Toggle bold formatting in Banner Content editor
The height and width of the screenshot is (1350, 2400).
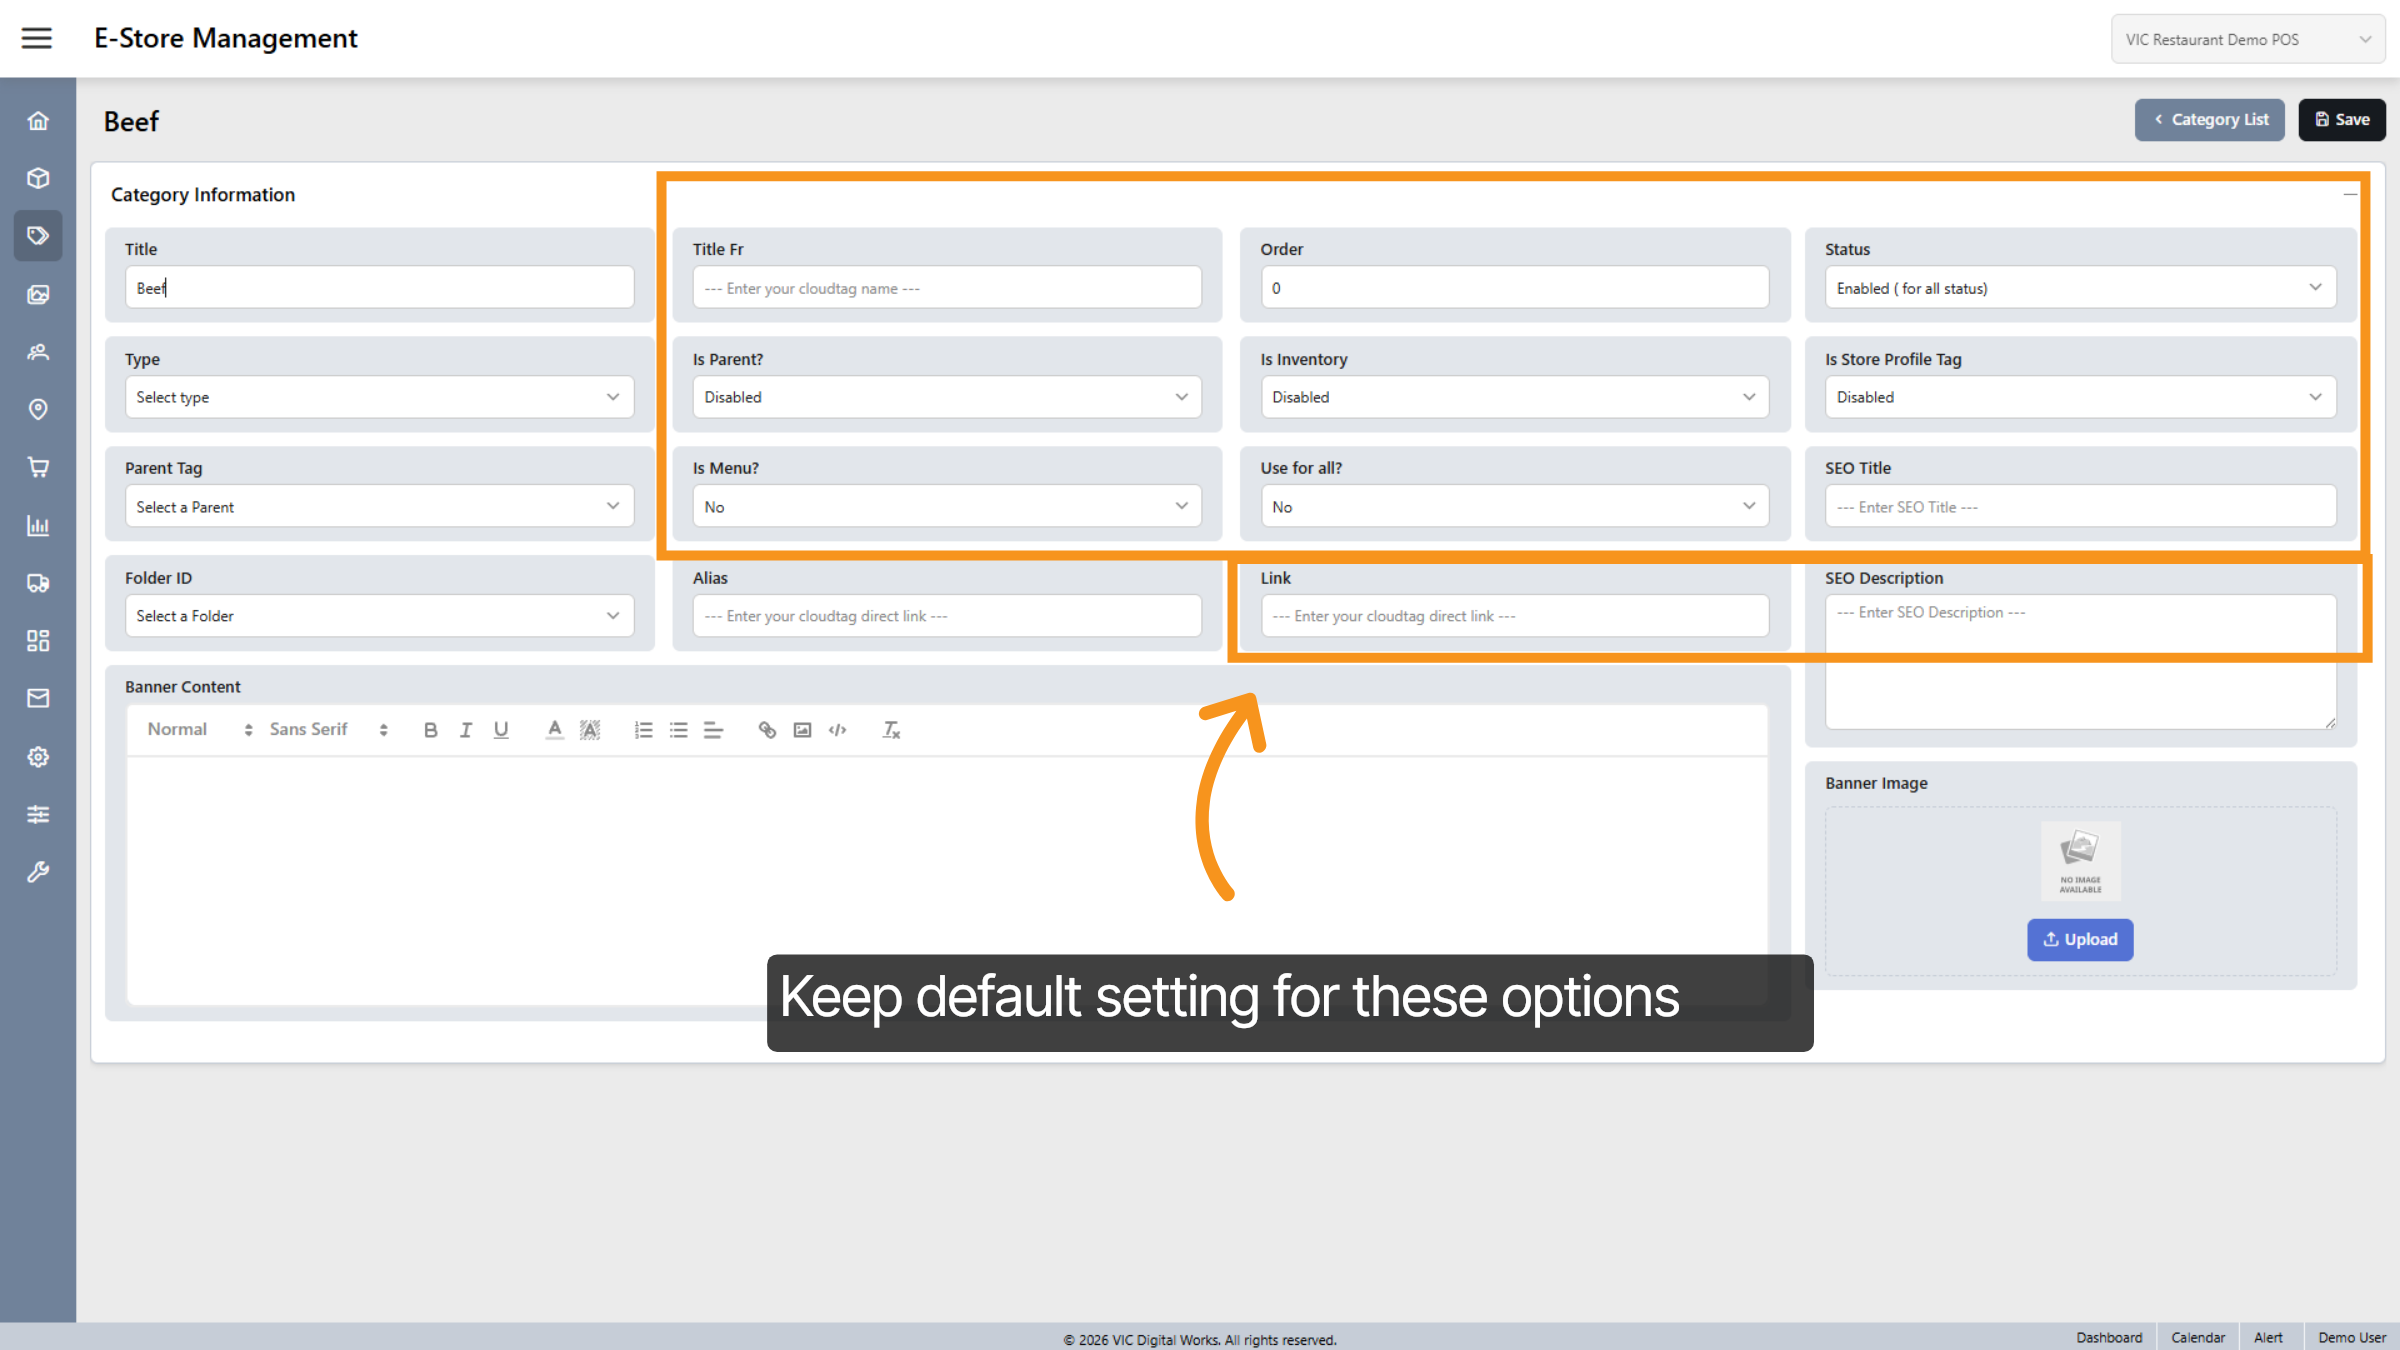(430, 729)
